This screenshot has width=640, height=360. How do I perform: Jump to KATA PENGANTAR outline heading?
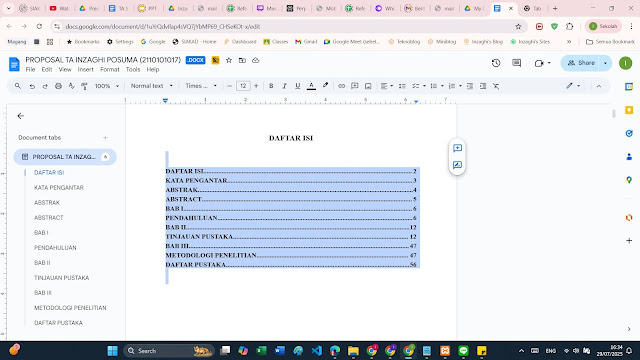59,188
